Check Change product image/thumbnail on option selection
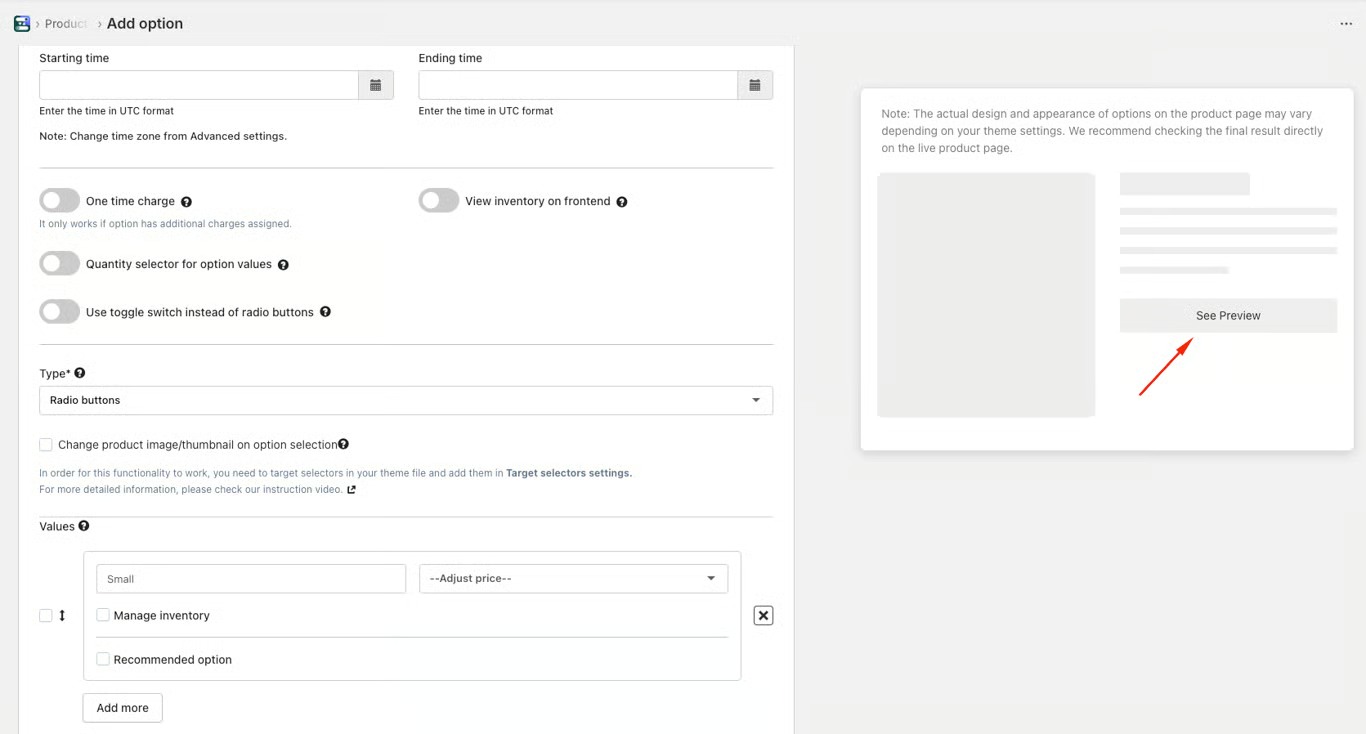Screen dimensions: 1366x734 coord(46,445)
